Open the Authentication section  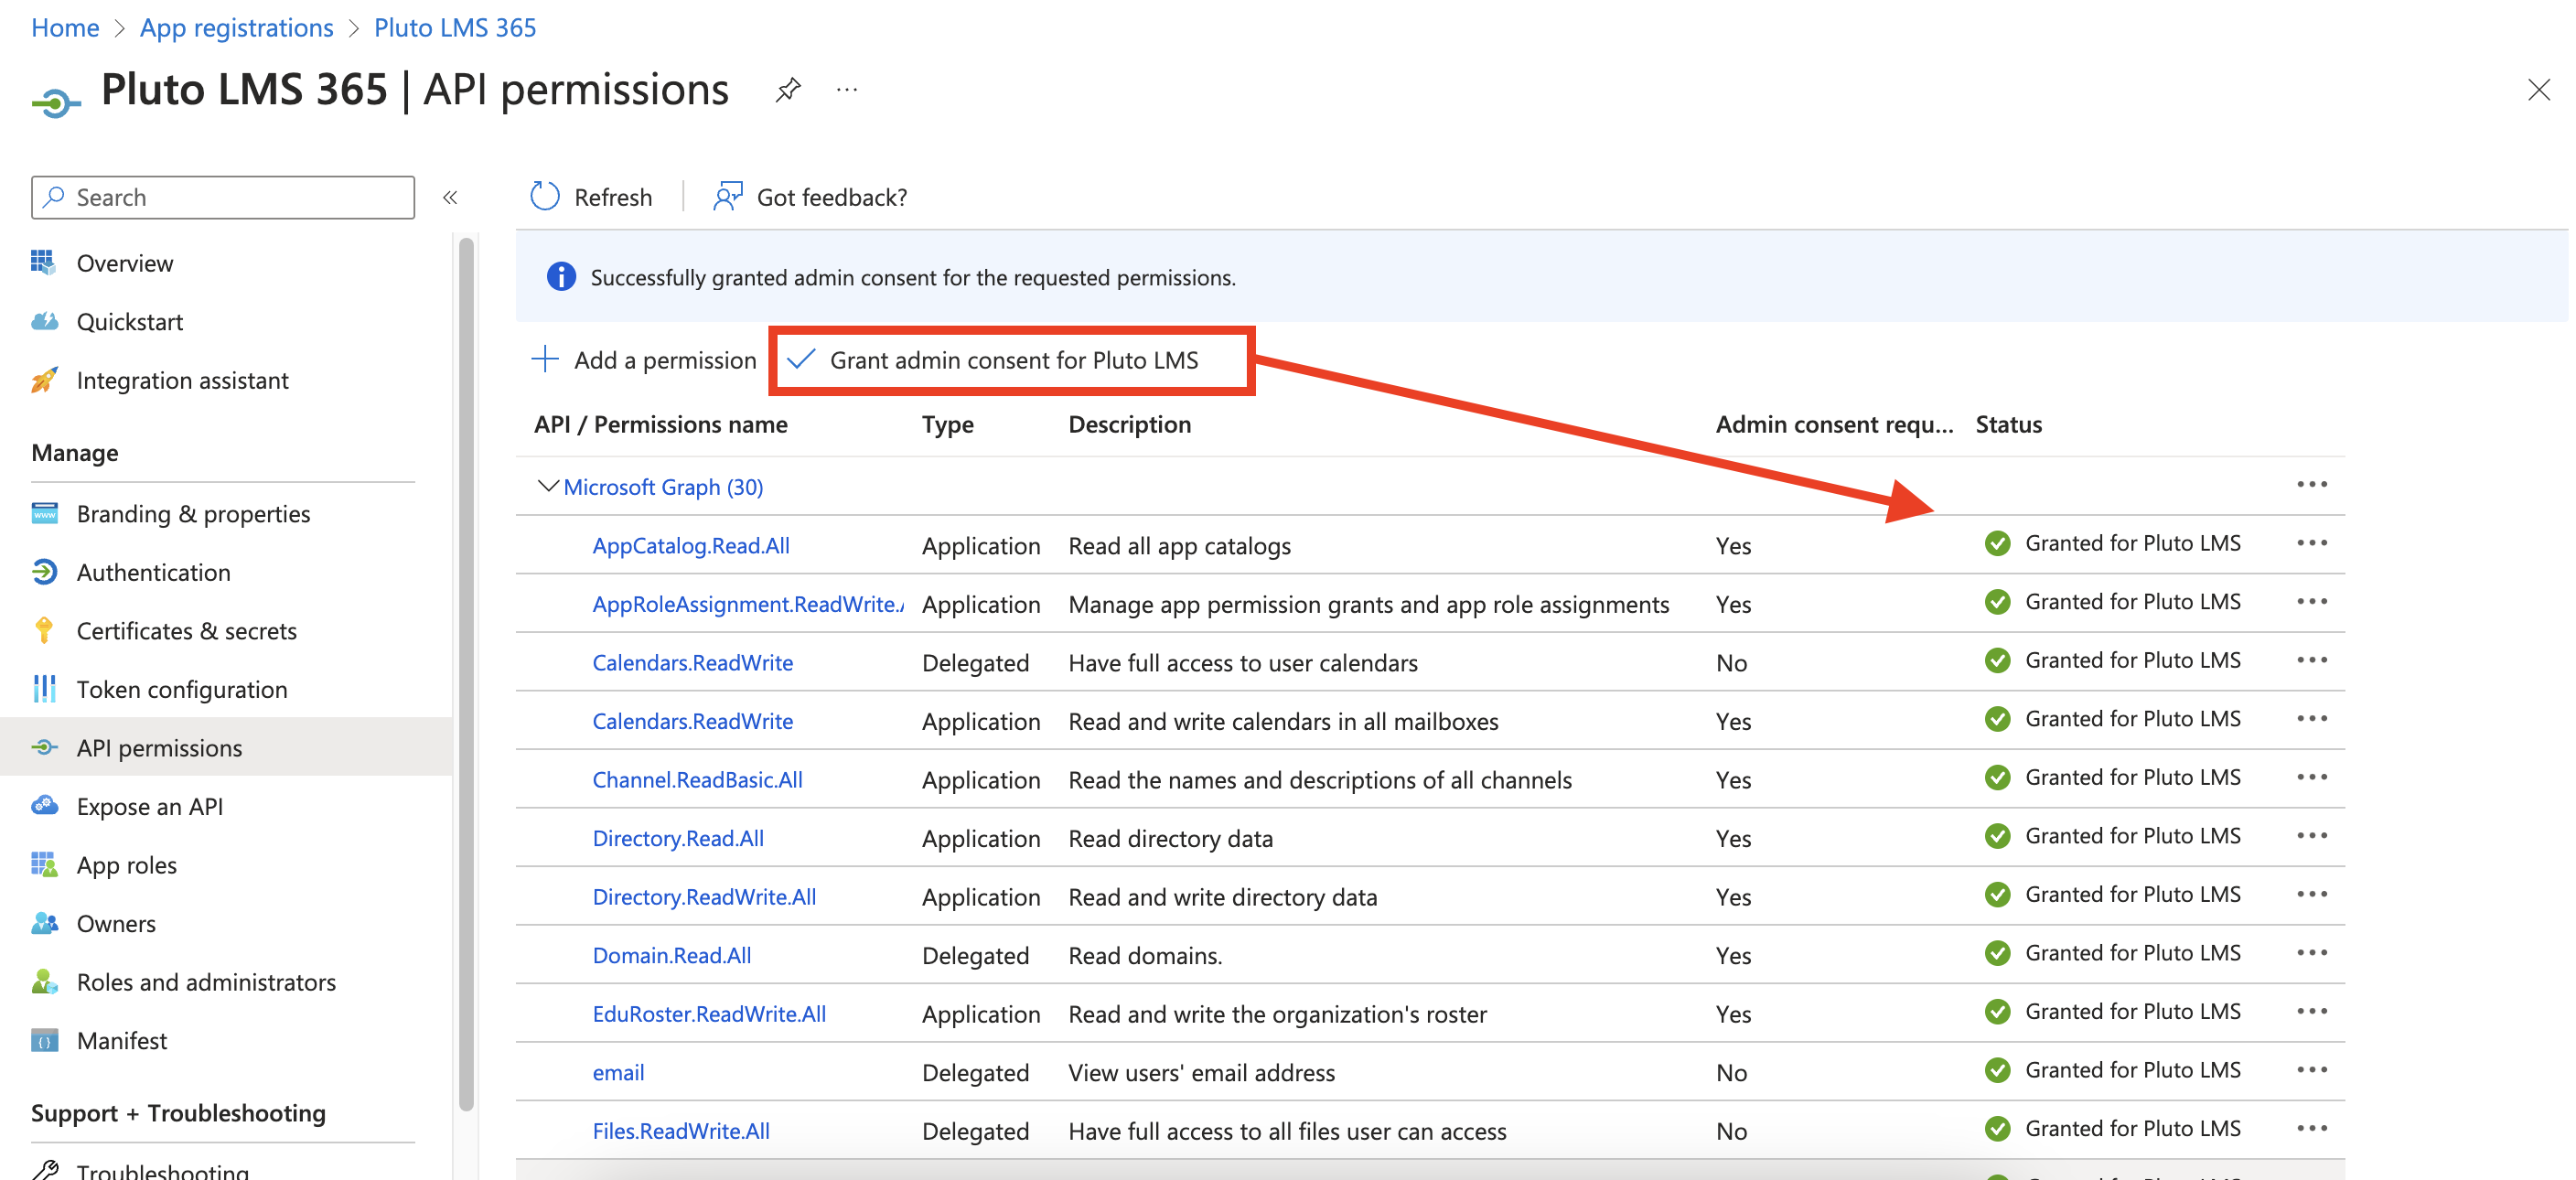(153, 572)
